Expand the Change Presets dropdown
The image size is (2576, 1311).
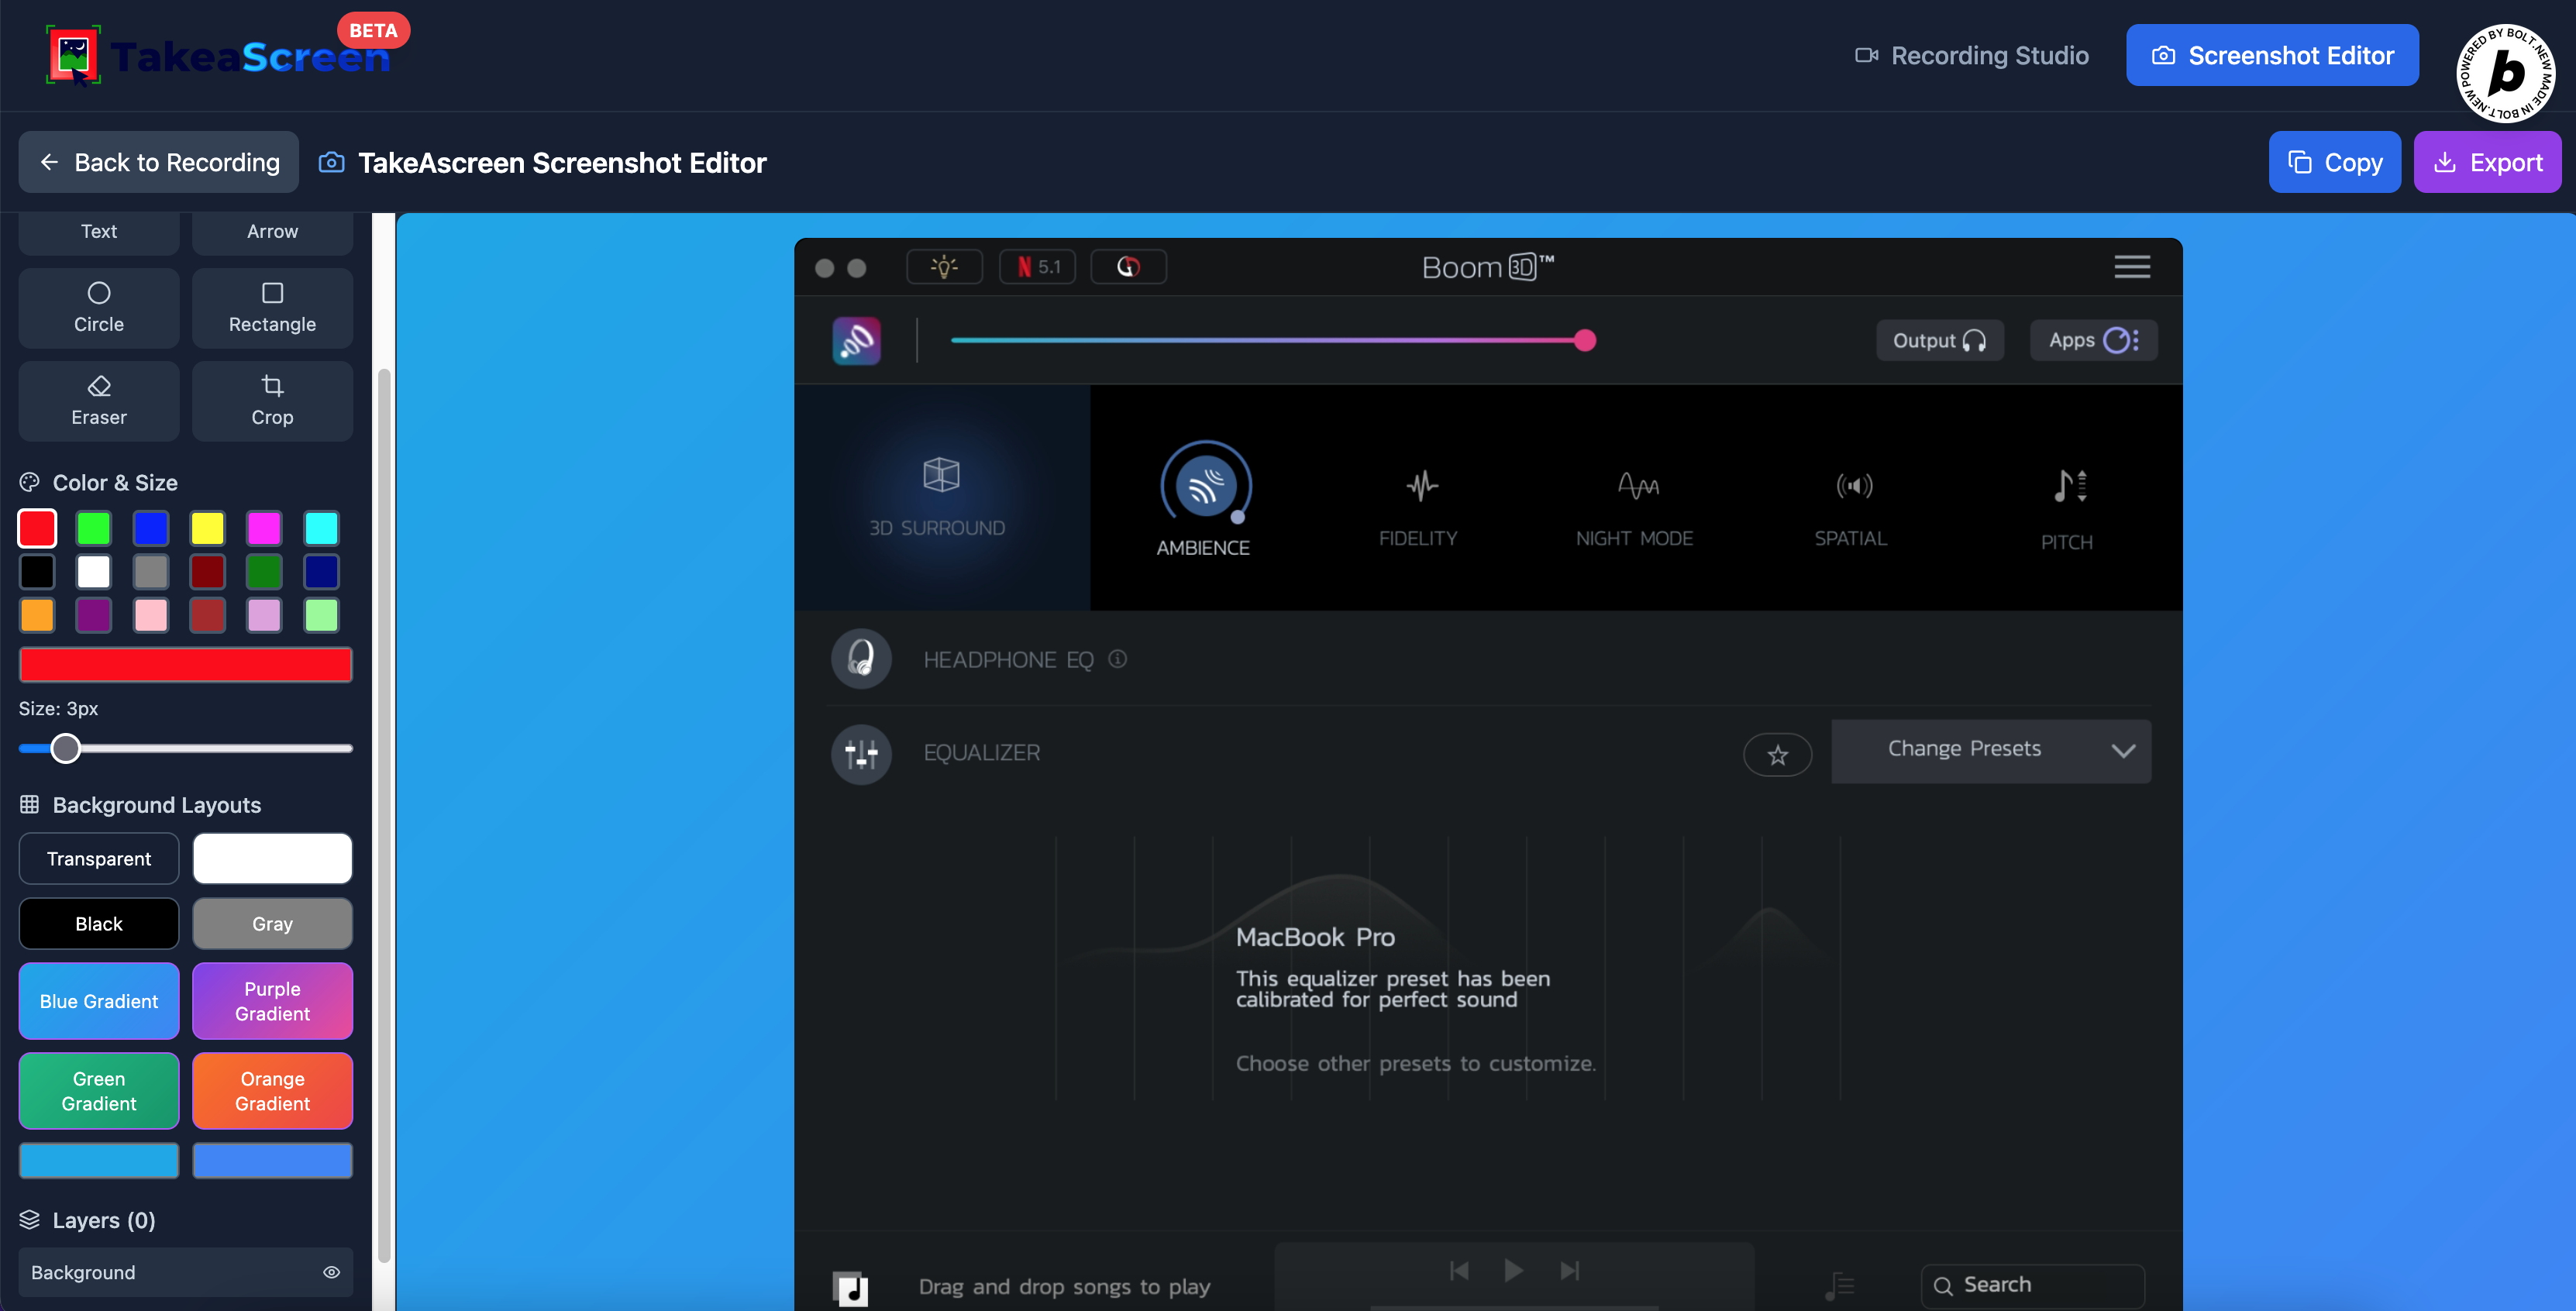click(1990, 750)
